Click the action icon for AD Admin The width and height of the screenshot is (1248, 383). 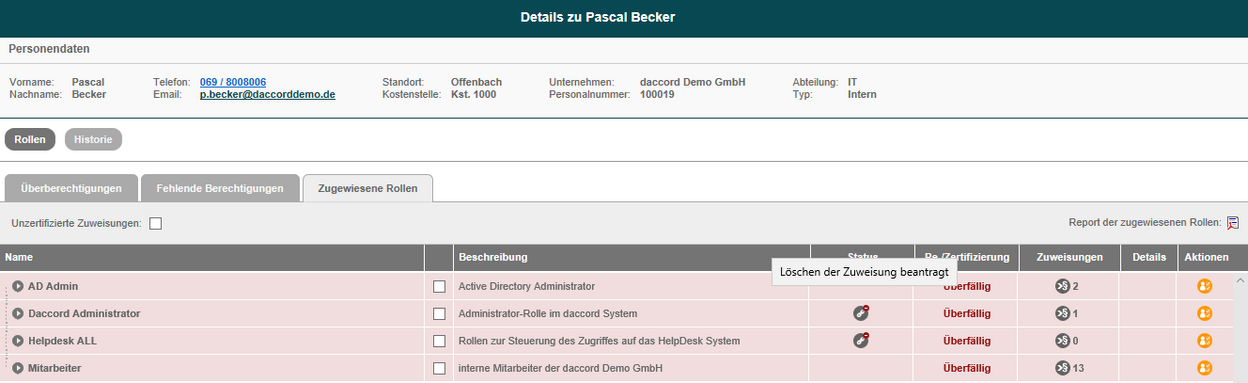tap(1205, 286)
